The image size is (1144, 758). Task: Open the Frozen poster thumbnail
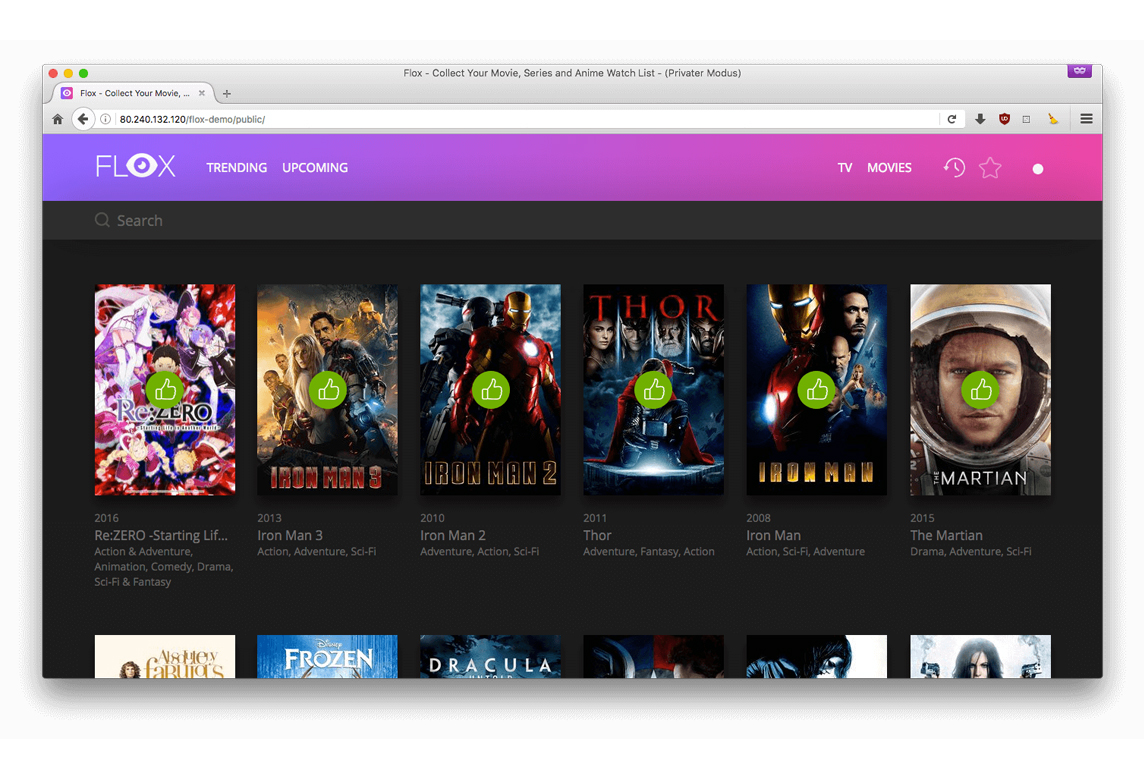(x=328, y=657)
